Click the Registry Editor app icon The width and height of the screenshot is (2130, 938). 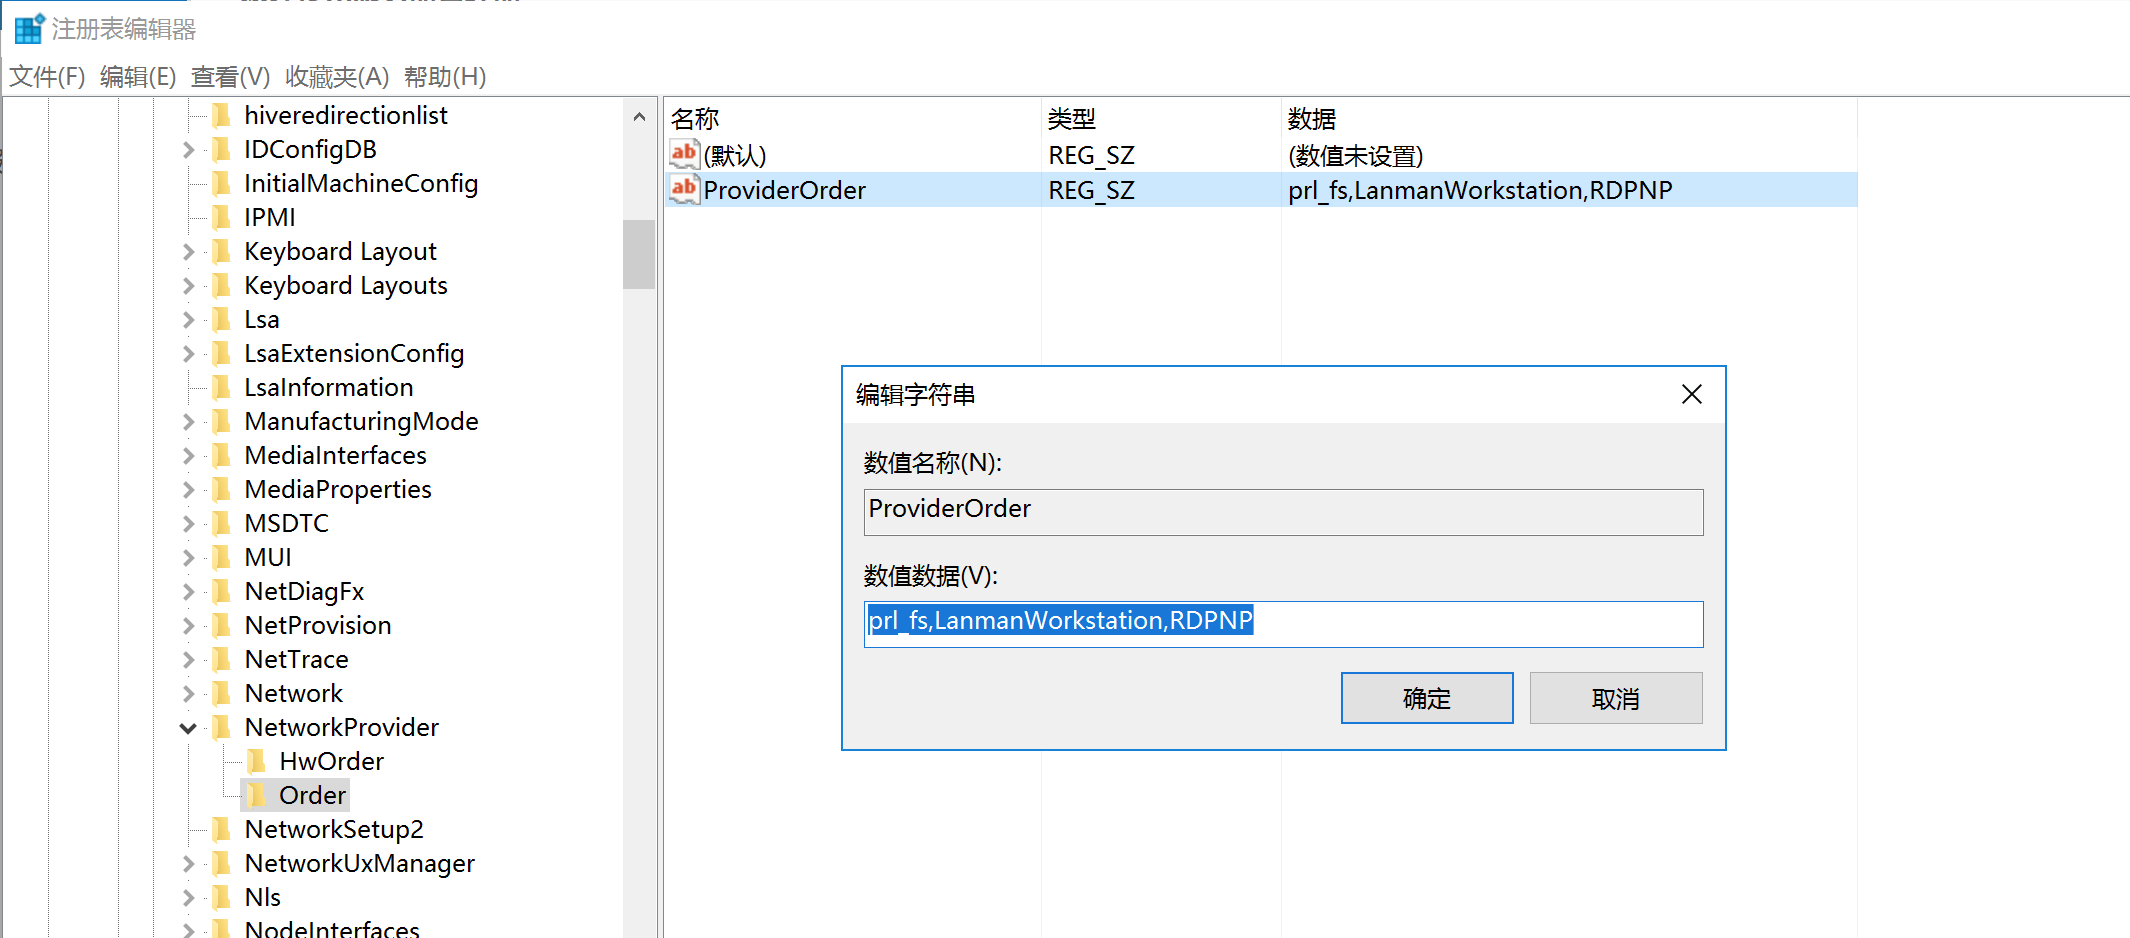(29, 29)
